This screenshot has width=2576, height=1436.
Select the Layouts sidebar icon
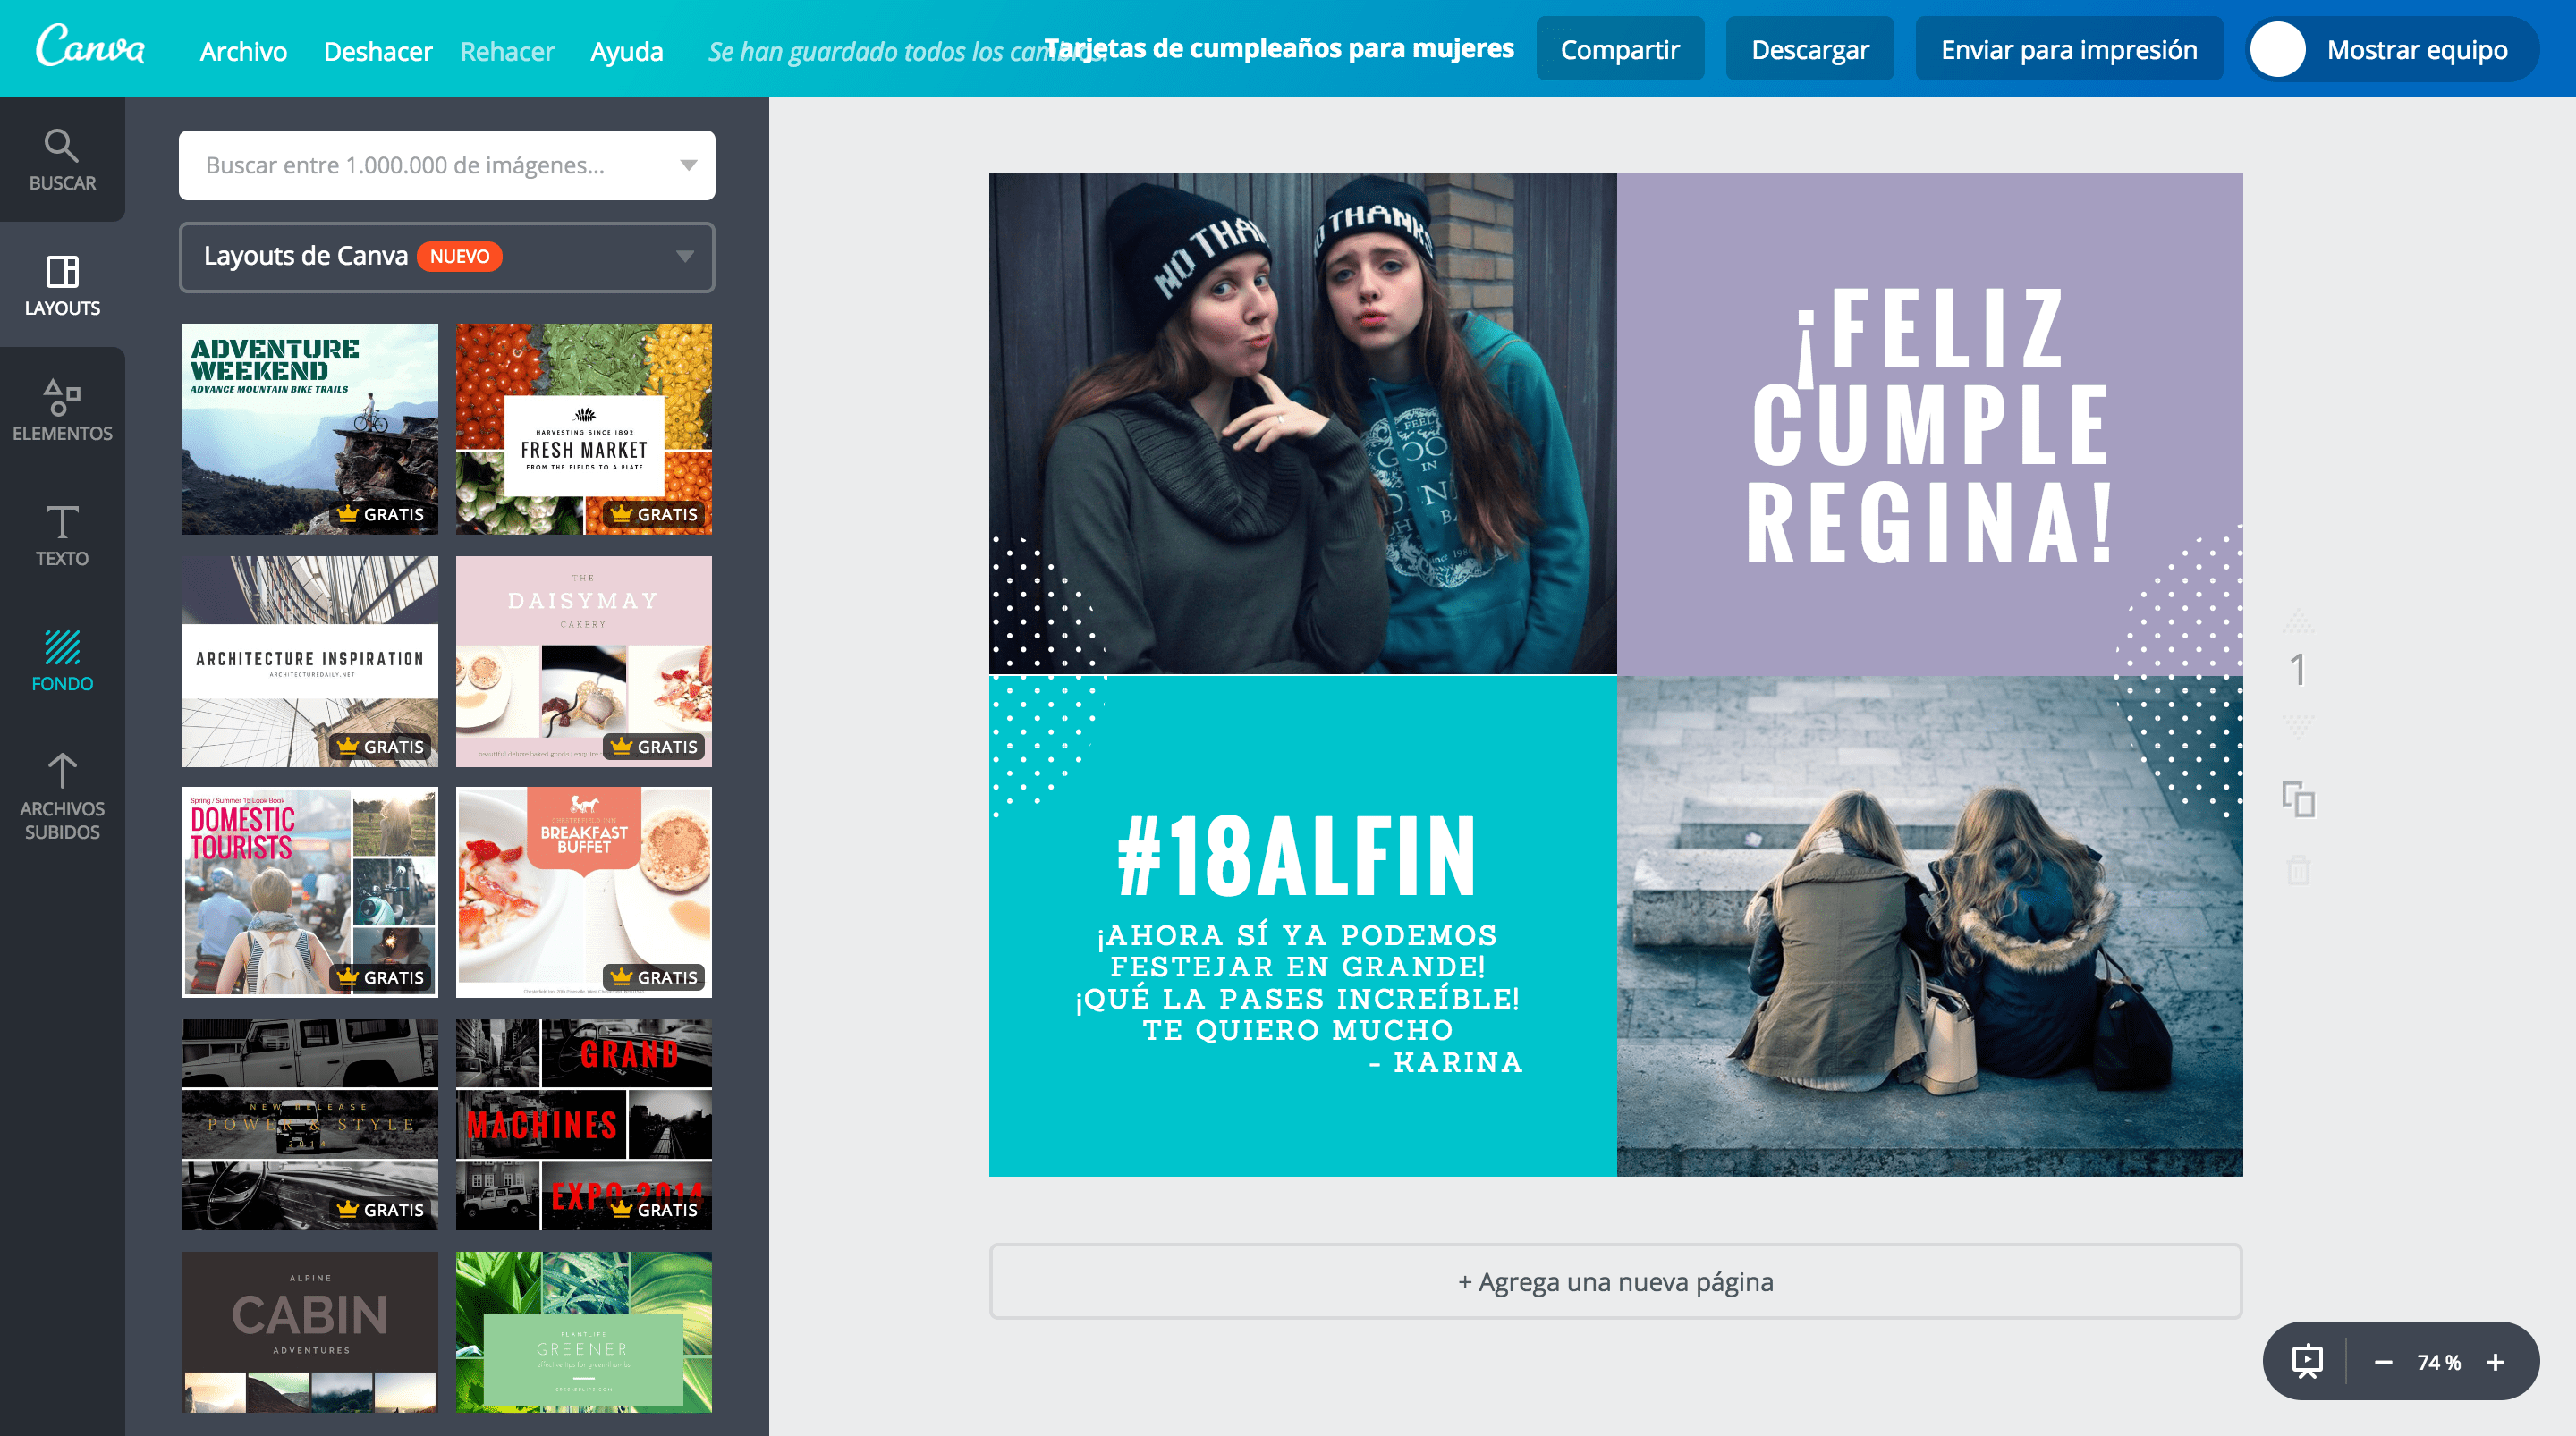62,285
